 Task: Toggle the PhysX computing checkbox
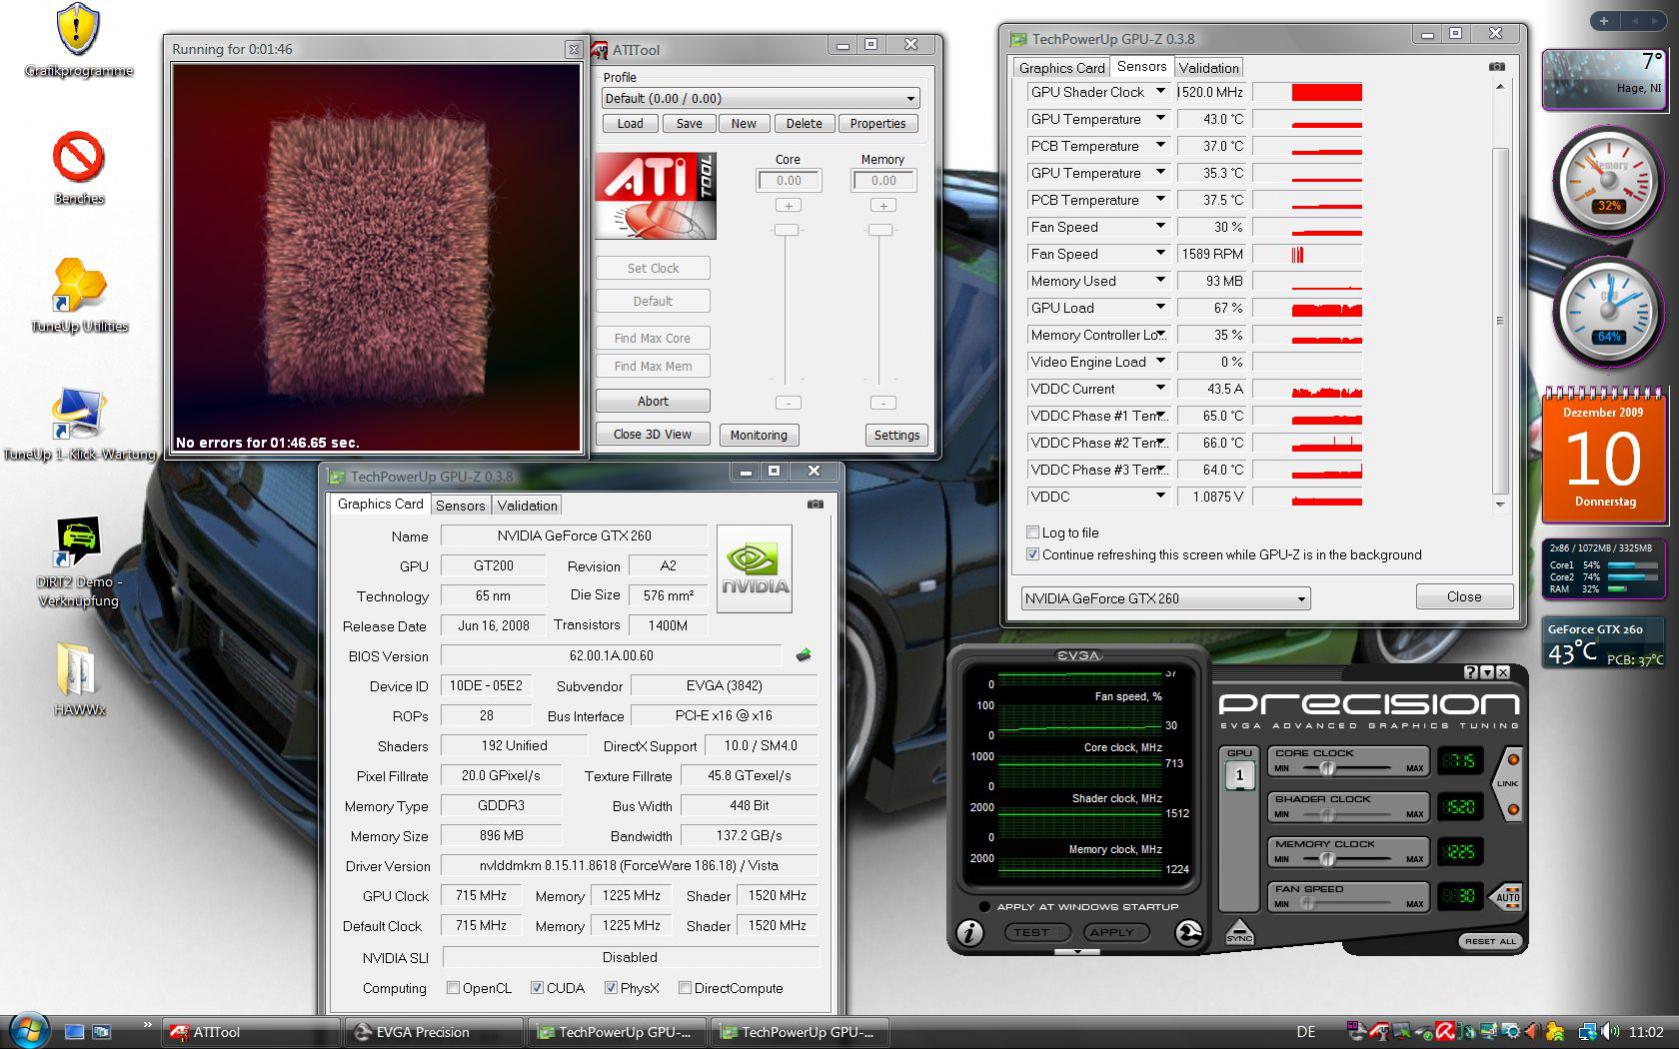[611, 988]
